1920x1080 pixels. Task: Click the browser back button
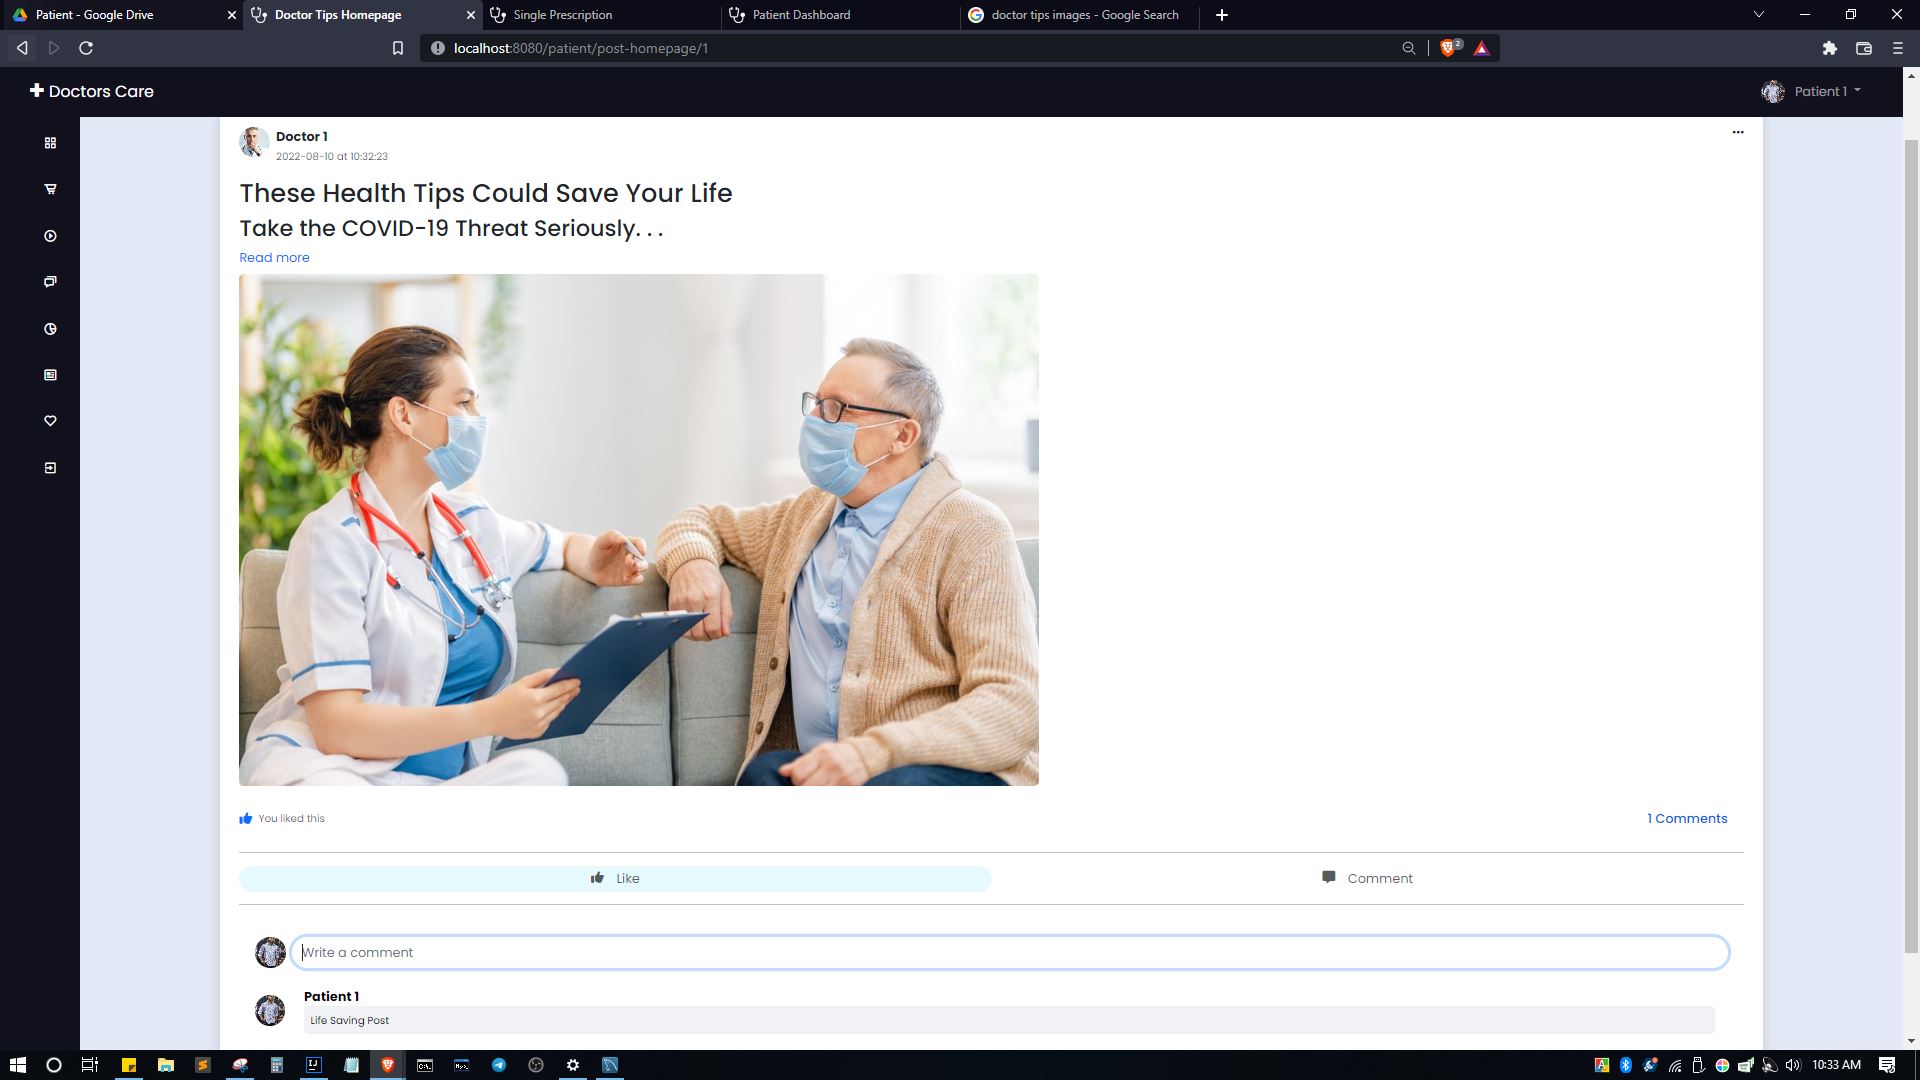[x=22, y=48]
